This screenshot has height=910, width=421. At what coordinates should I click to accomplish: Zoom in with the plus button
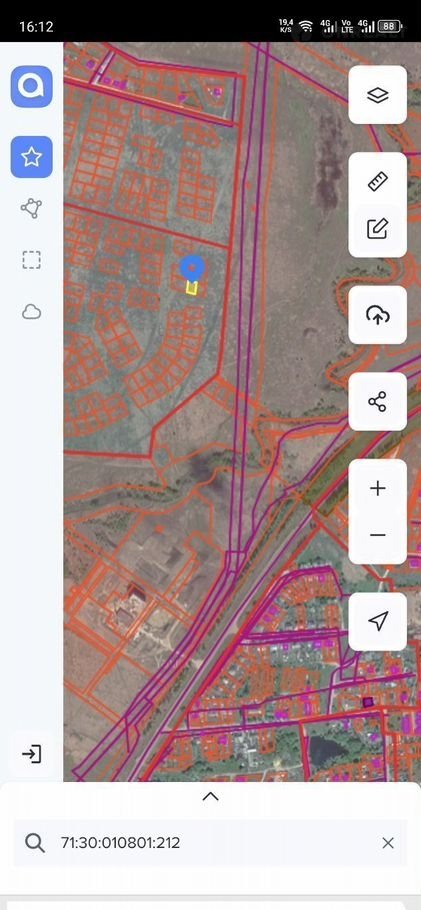[x=377, y=488]
